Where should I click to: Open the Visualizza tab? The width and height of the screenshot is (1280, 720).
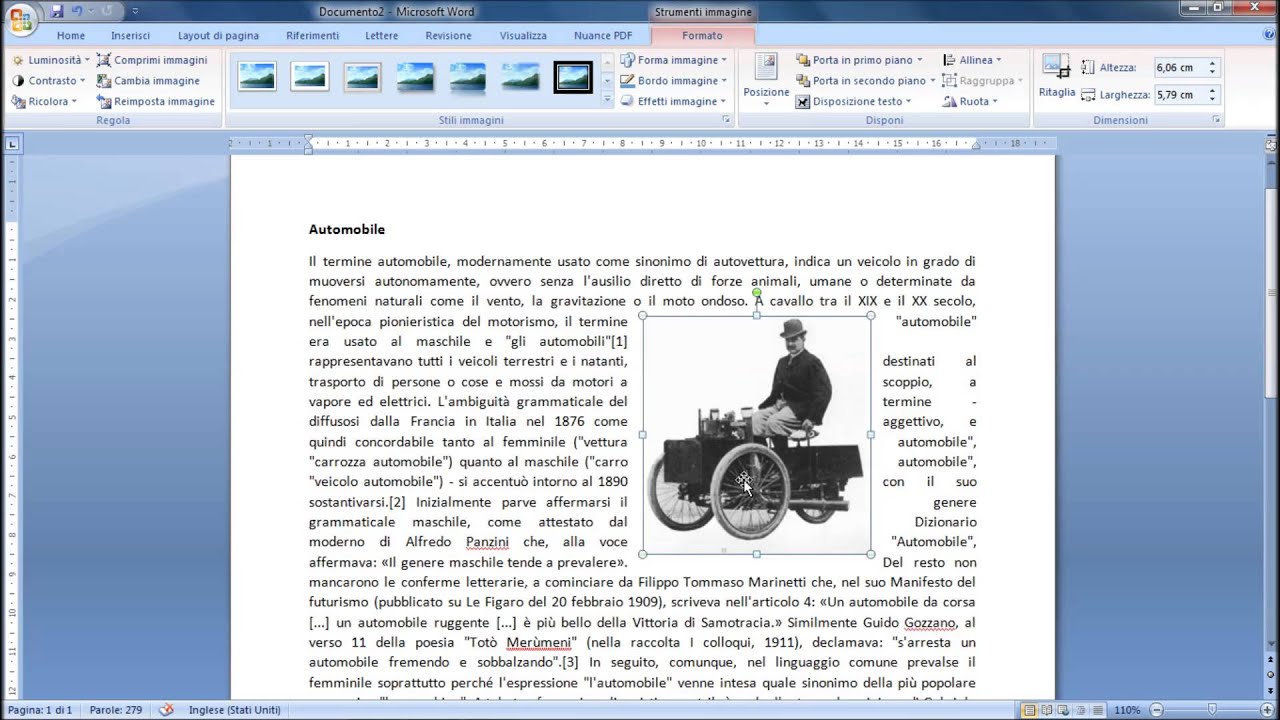coord(523,35)
